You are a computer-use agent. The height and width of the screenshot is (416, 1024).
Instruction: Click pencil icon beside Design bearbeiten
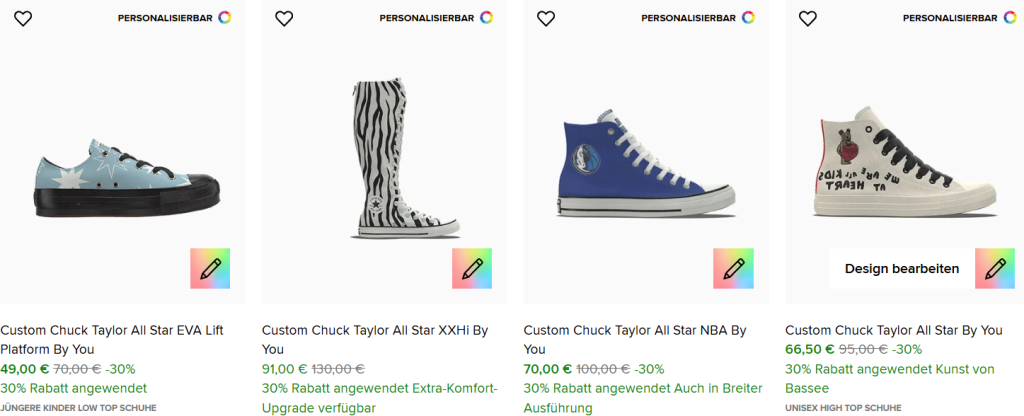(996, 268)
